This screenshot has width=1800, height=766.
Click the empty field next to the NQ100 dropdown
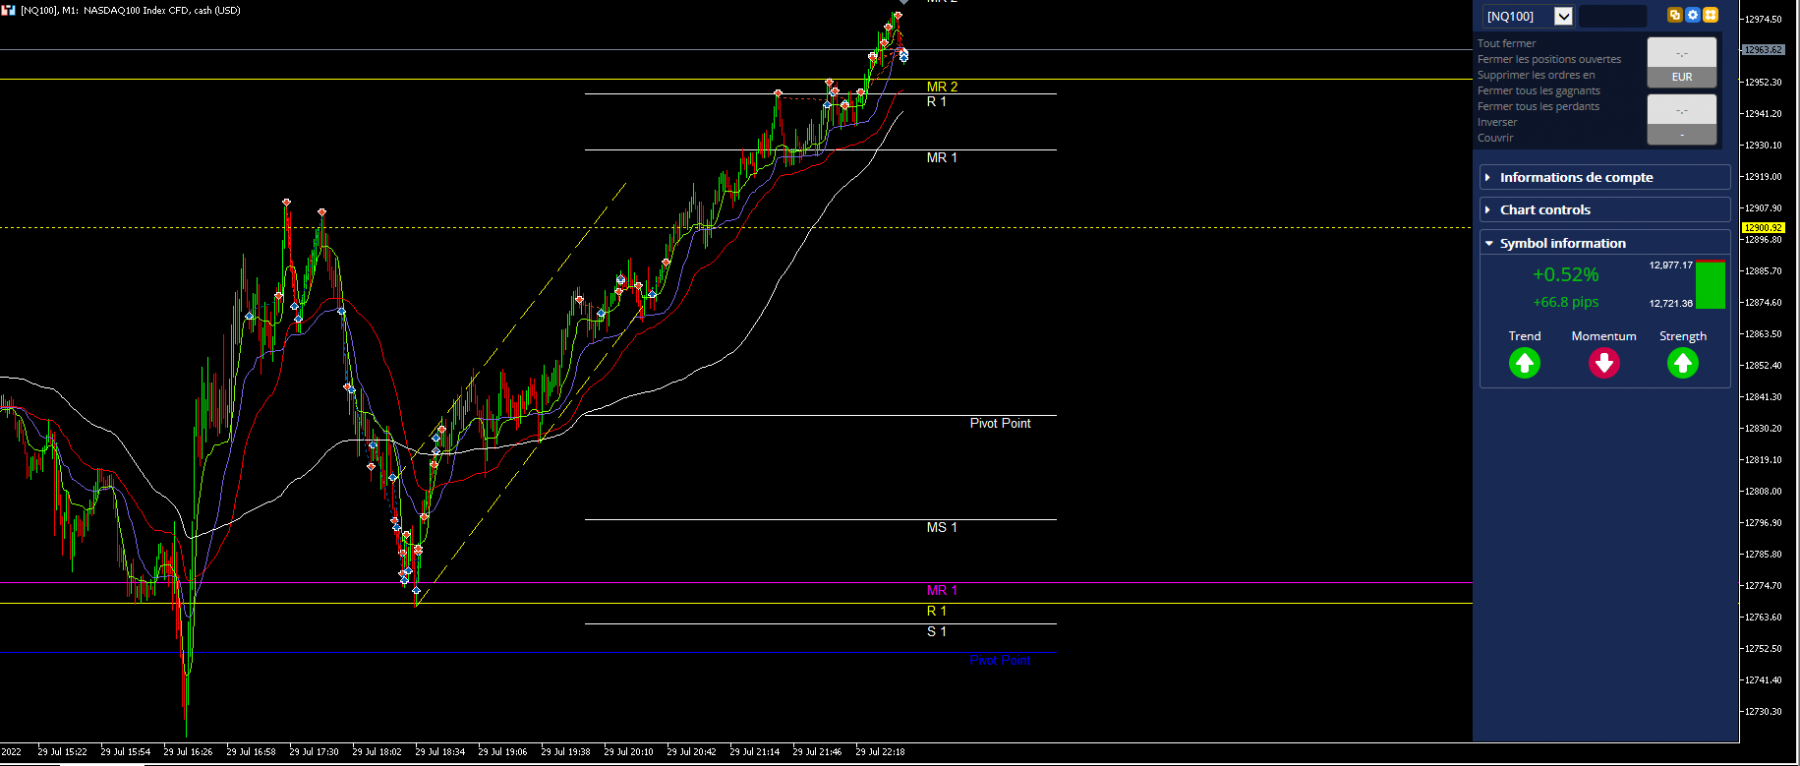(x=1612, y=16)
